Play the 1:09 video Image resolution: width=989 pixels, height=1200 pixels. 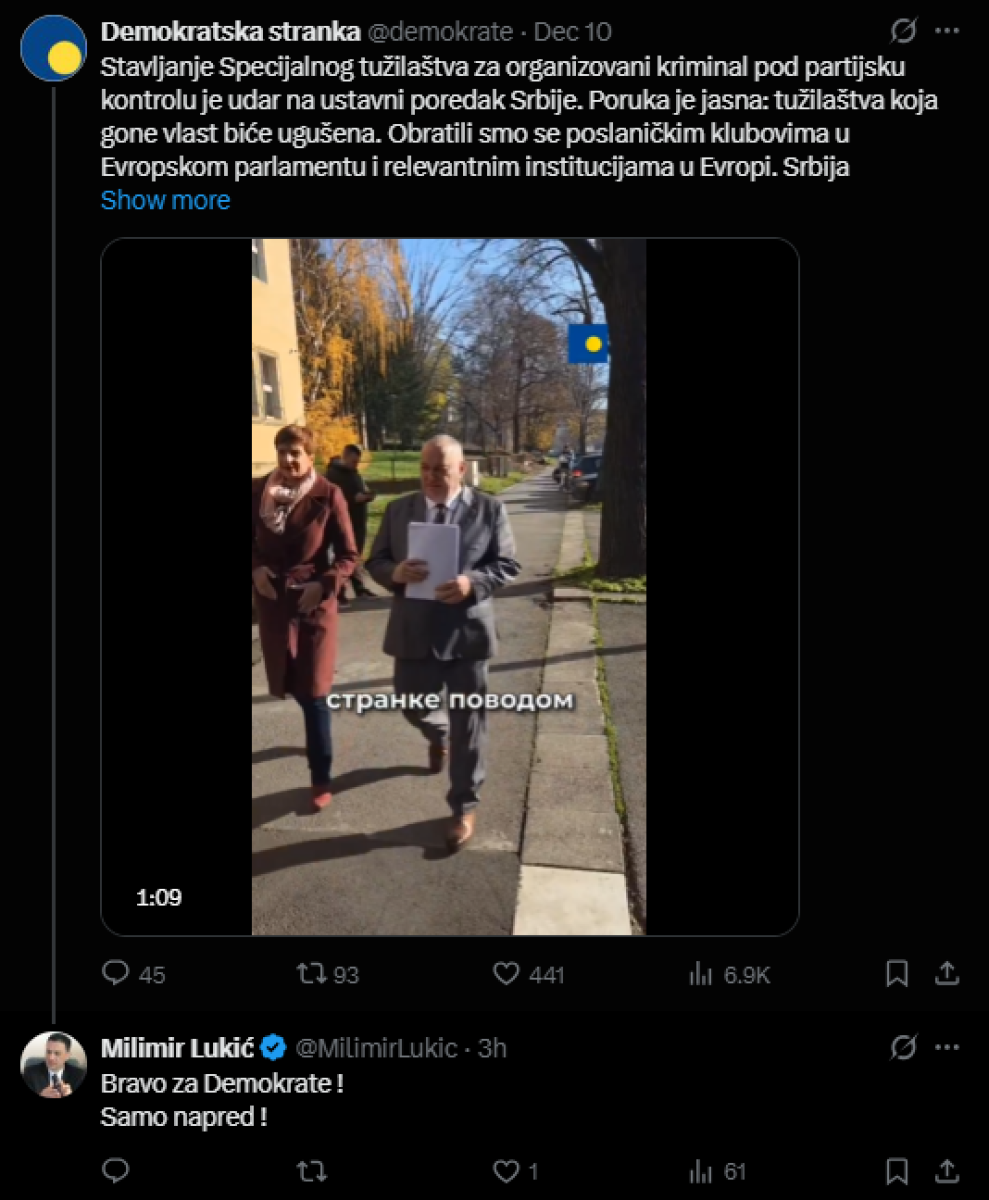point(449,587)
